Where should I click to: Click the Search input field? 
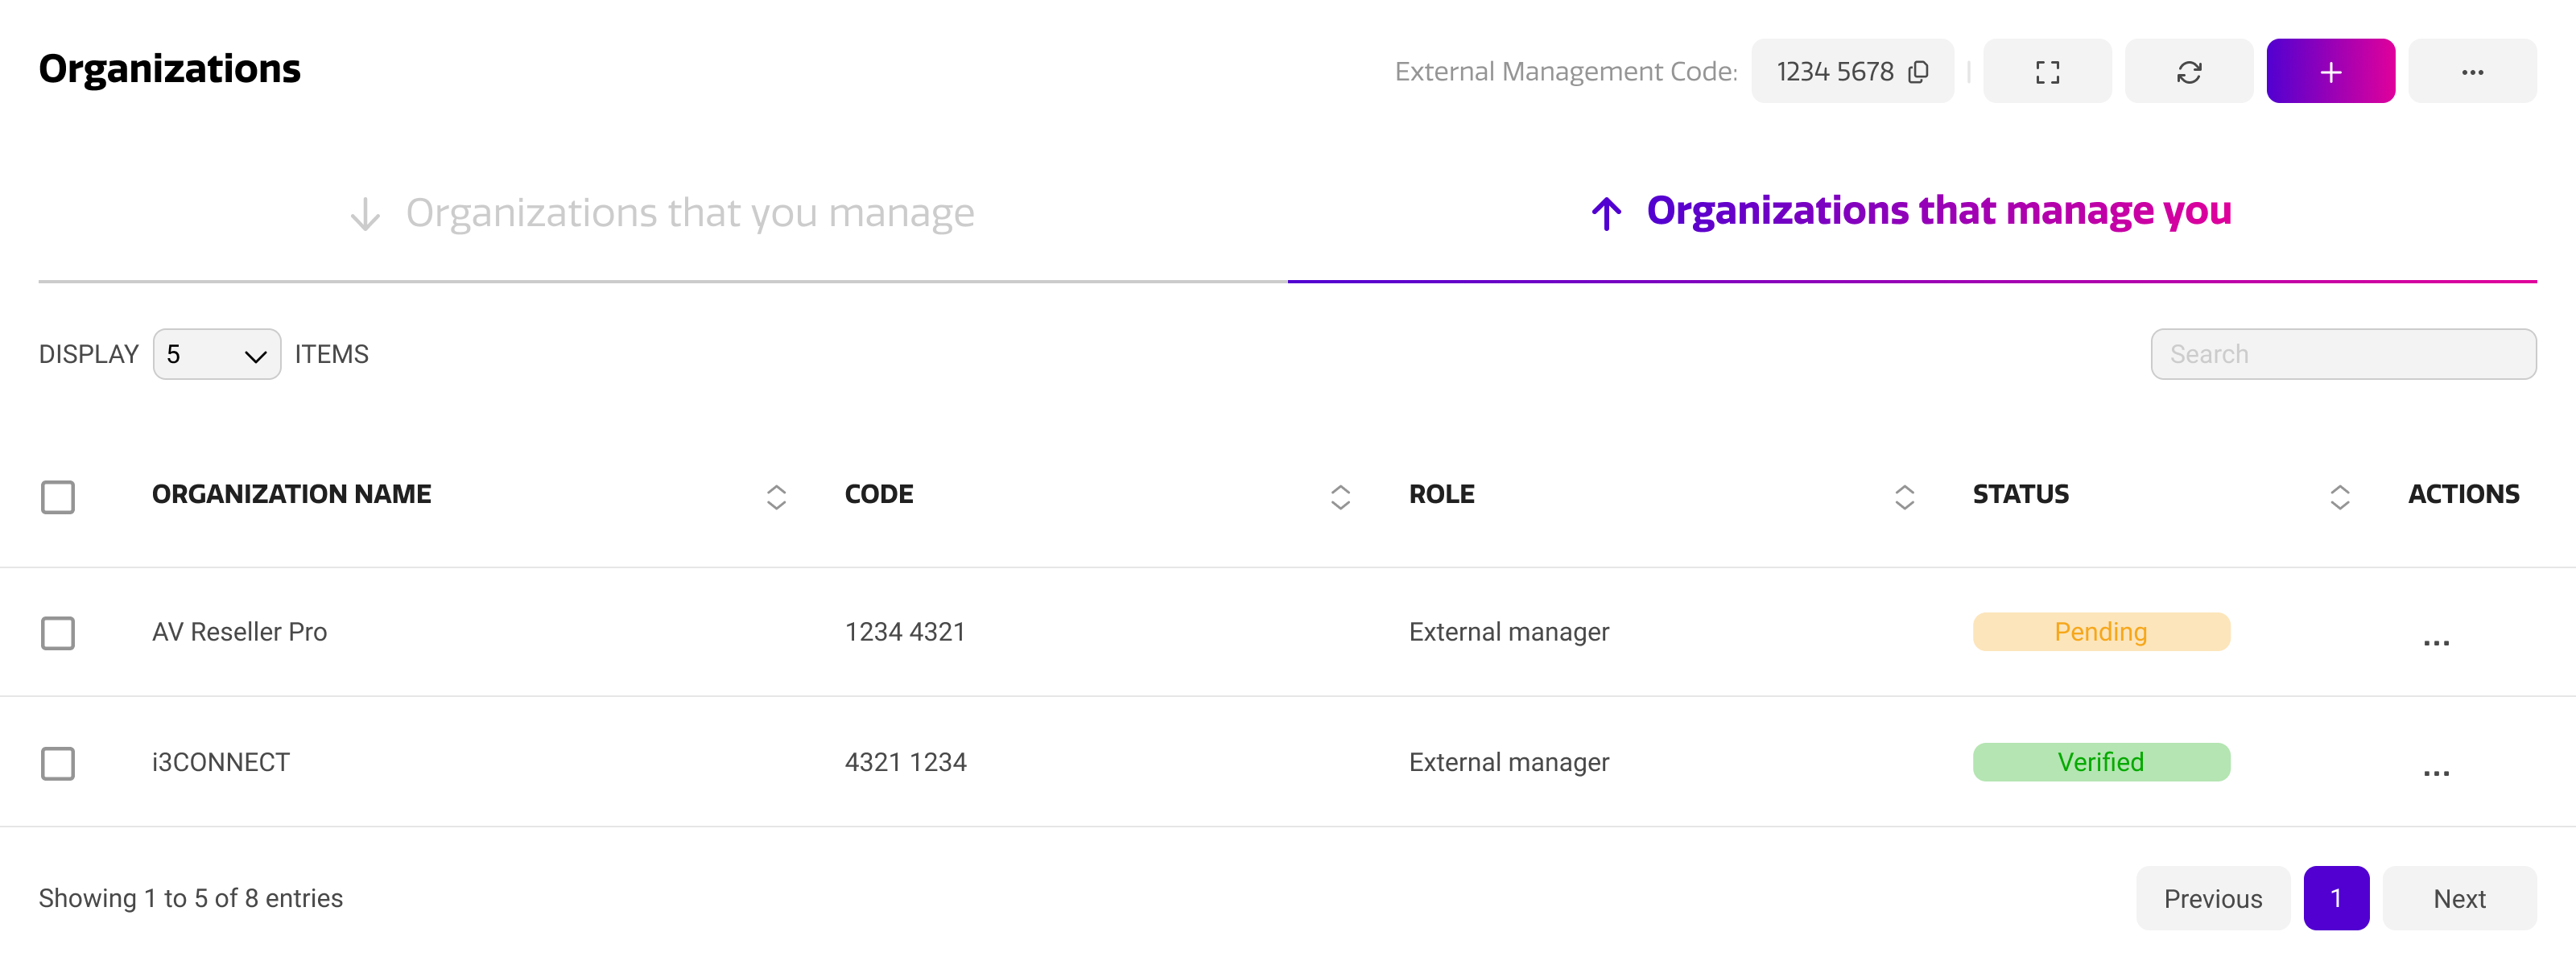[x=2343, y=355]
